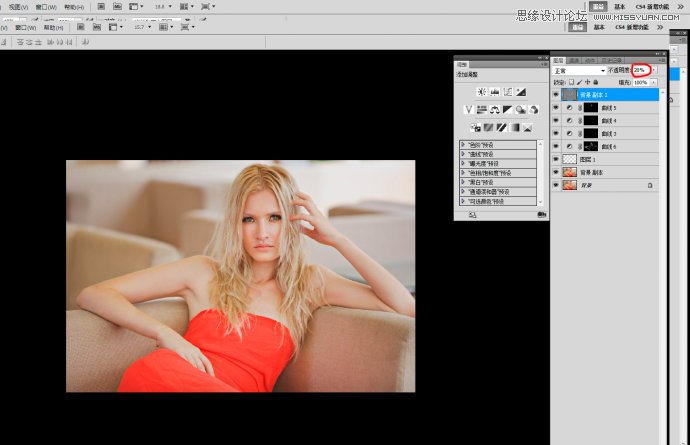This screenshot has height=445, width=690.
Task: Add a Hue/Saturation adjustment layer
Action: click(x=482, y=110)
